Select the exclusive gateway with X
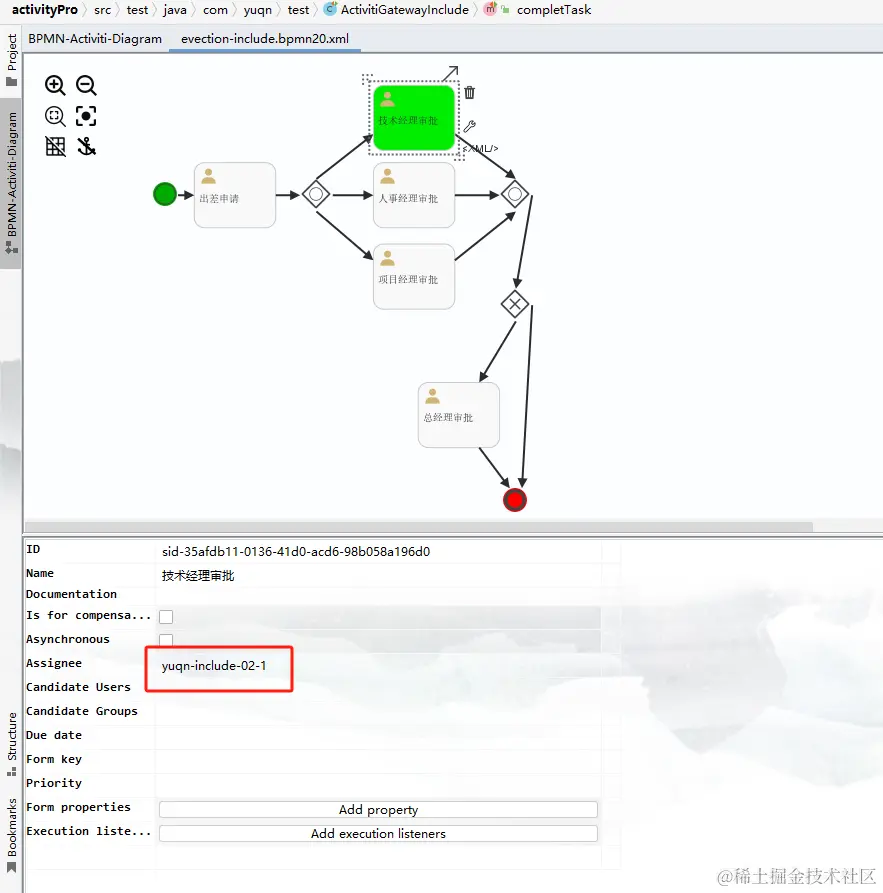 point(515,304)
